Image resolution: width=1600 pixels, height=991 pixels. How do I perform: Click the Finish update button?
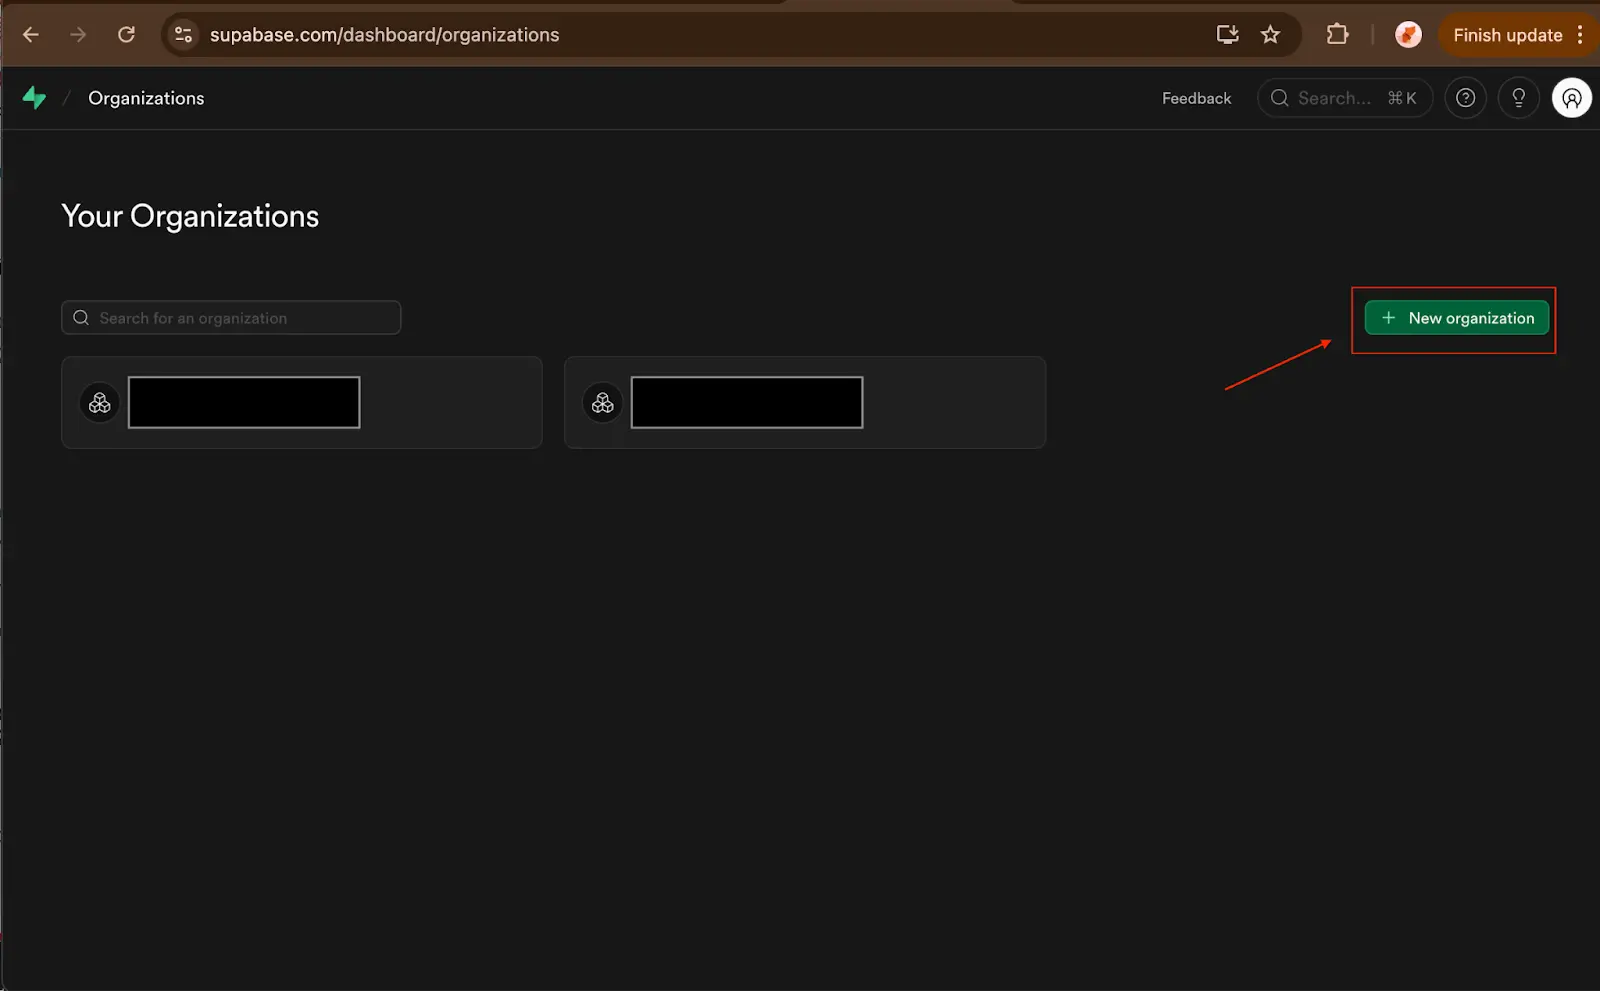point(1507,34)
